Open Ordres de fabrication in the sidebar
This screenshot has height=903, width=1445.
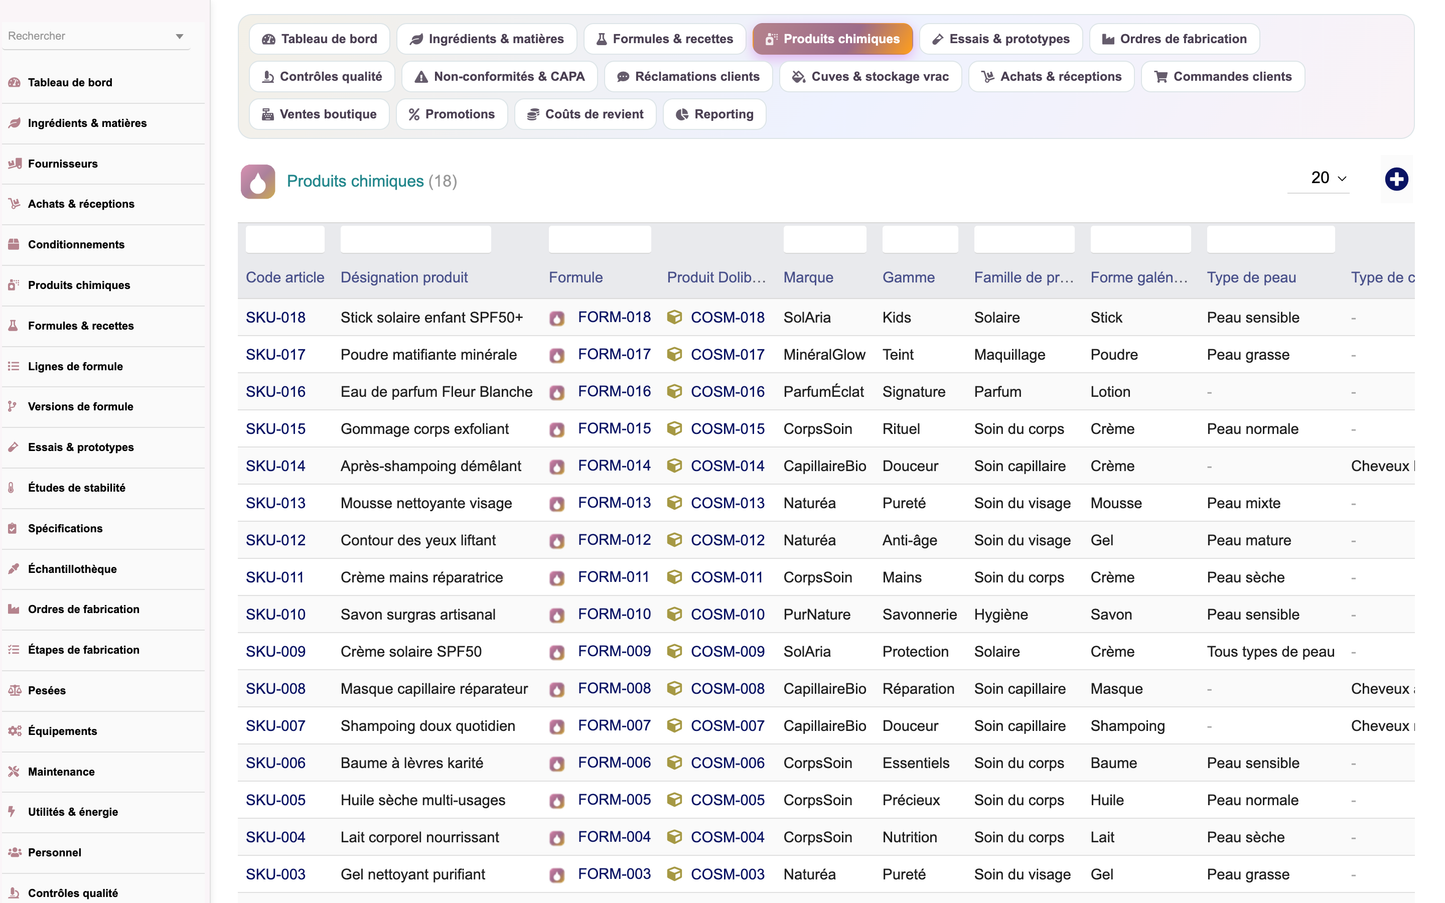pos(84,609)
